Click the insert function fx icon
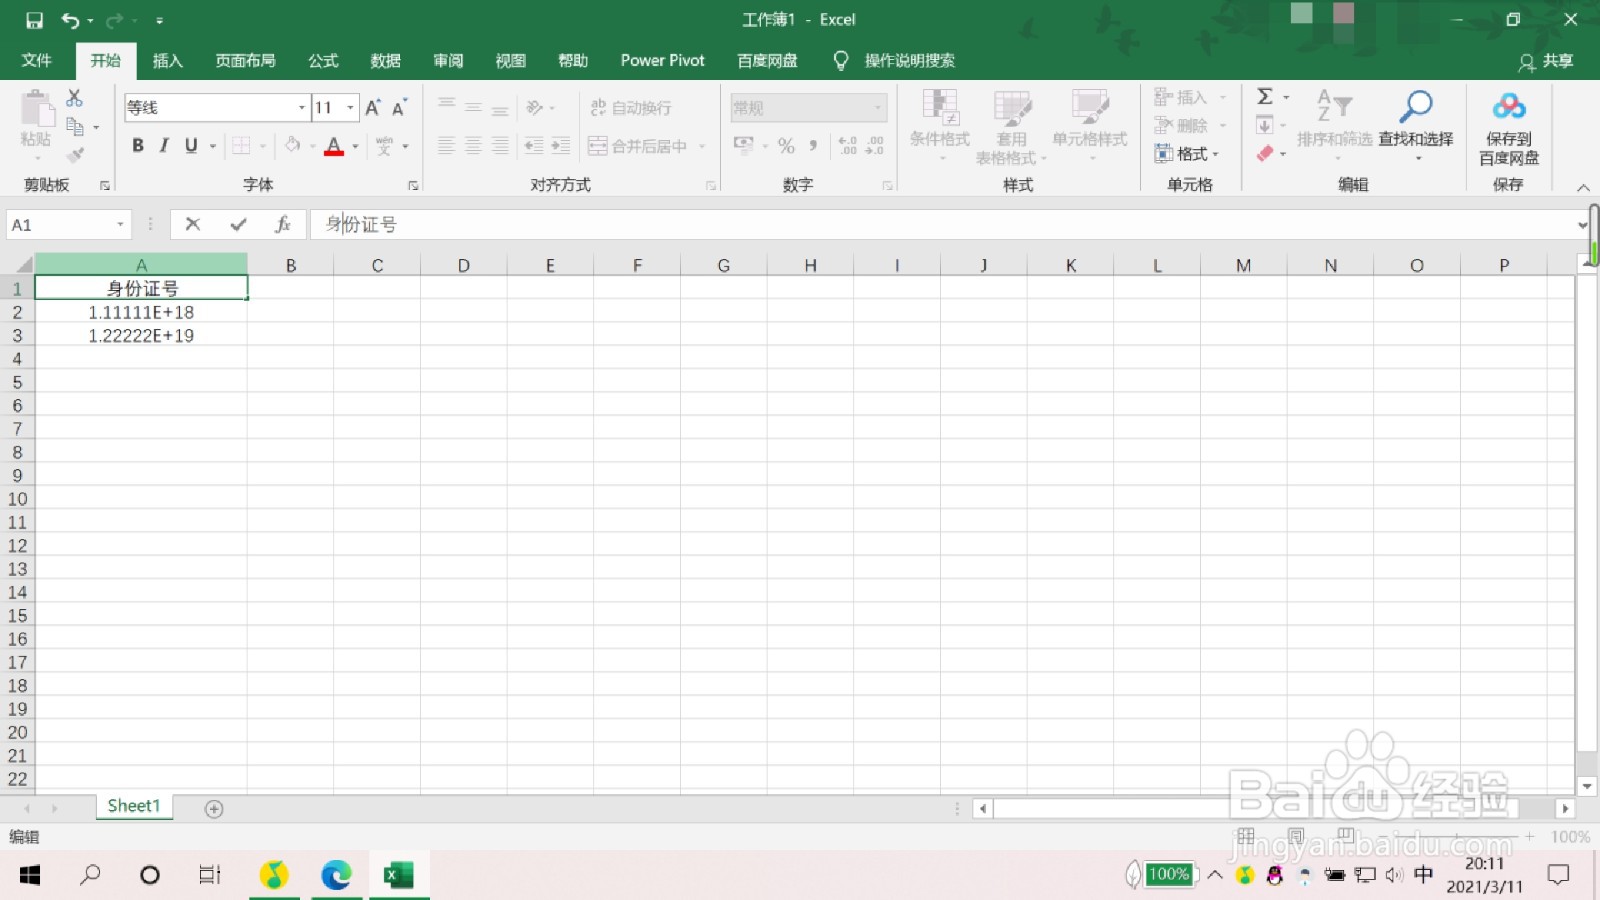The height and width of the screenshot is (900, 1600). (283, 224)
